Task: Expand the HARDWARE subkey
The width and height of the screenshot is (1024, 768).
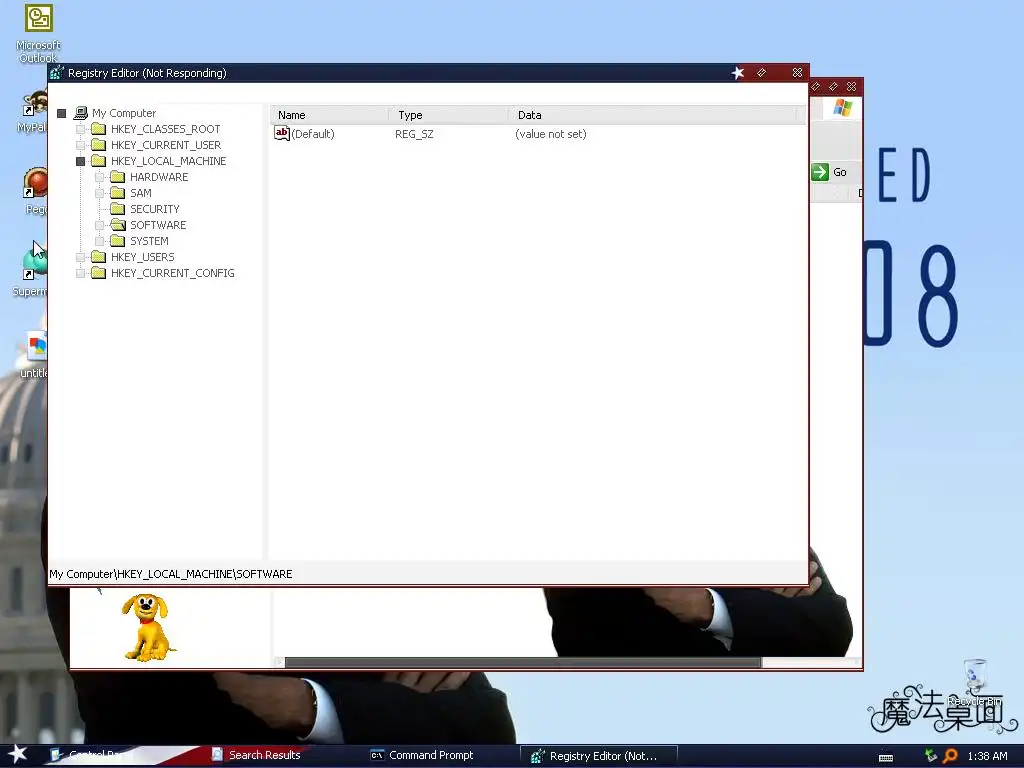Action: [99, 177]
